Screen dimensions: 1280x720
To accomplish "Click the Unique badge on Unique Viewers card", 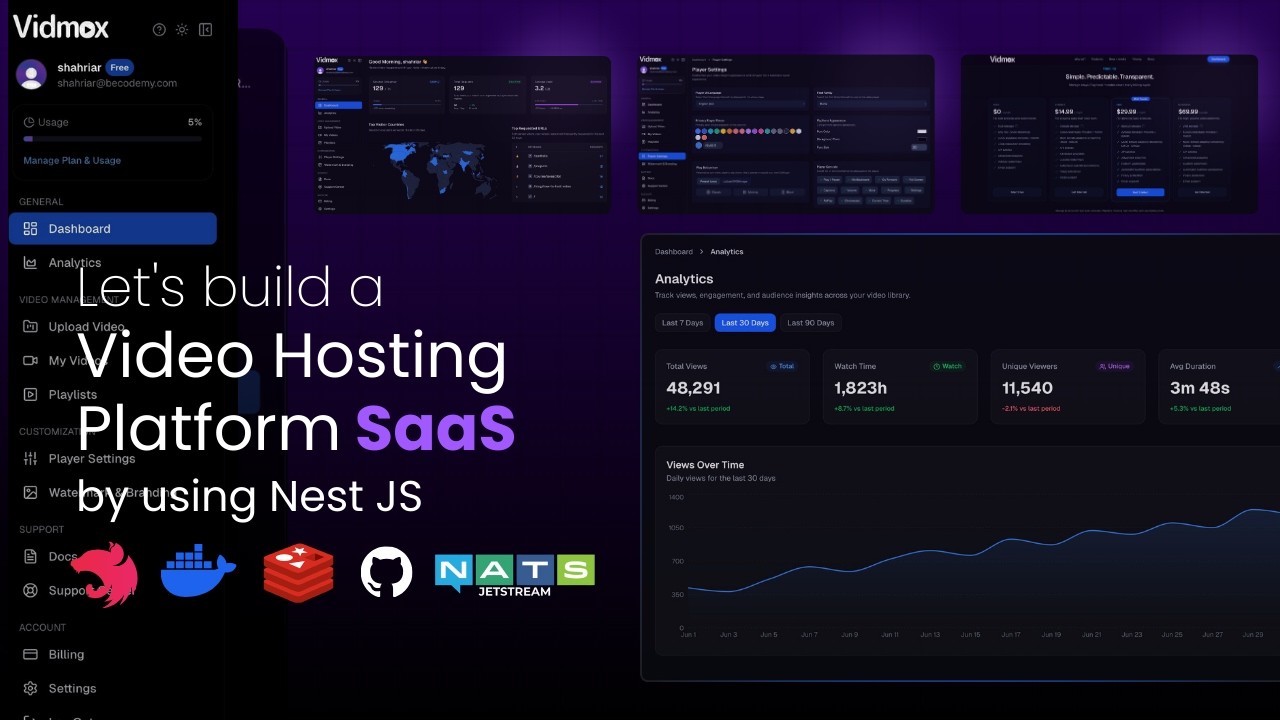I will [1115, 366].
